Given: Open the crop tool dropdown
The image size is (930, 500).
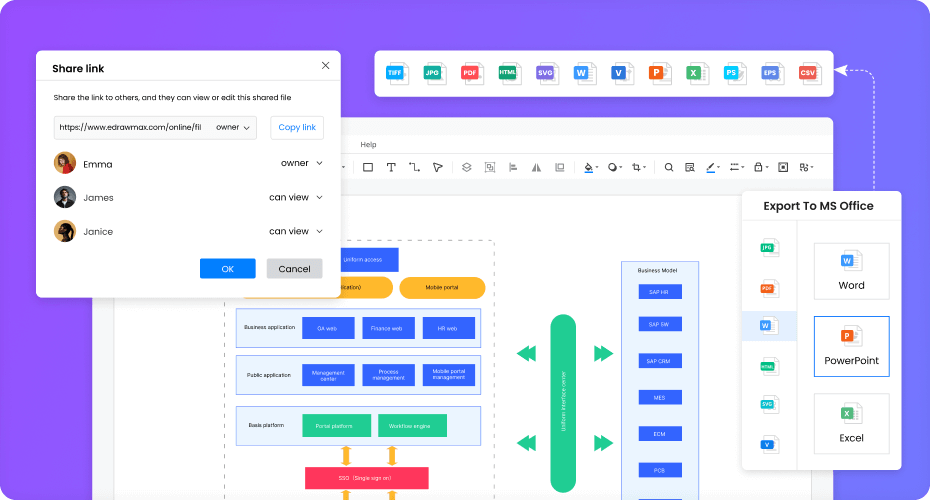Looking at the screenshot, I should [638, 167].
